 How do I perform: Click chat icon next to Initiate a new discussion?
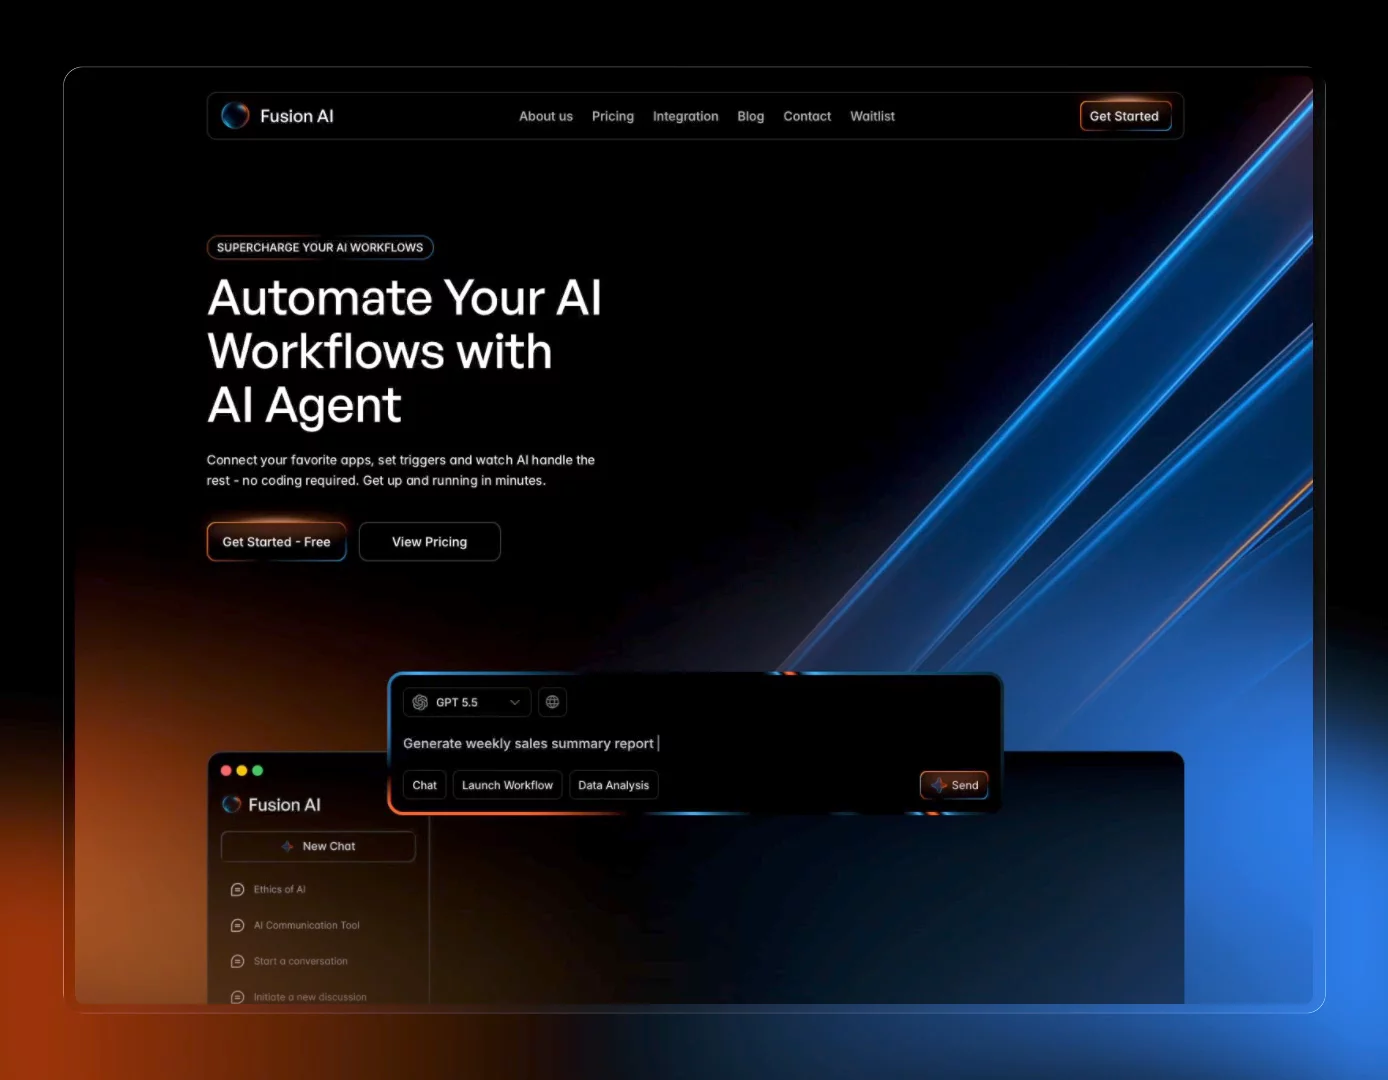click(237, 997)
